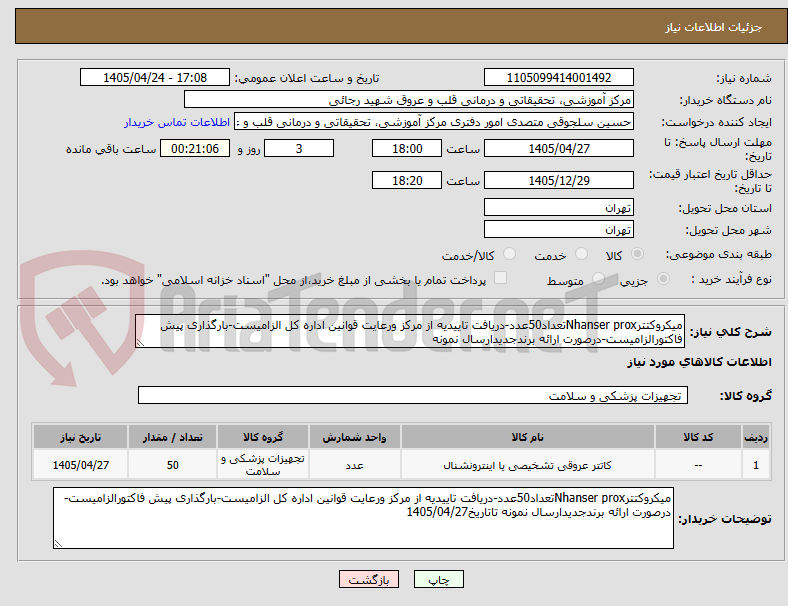This screenshot has width=788, height=606.
Task: Click delivery city field تهران
Action: (558, 230)
